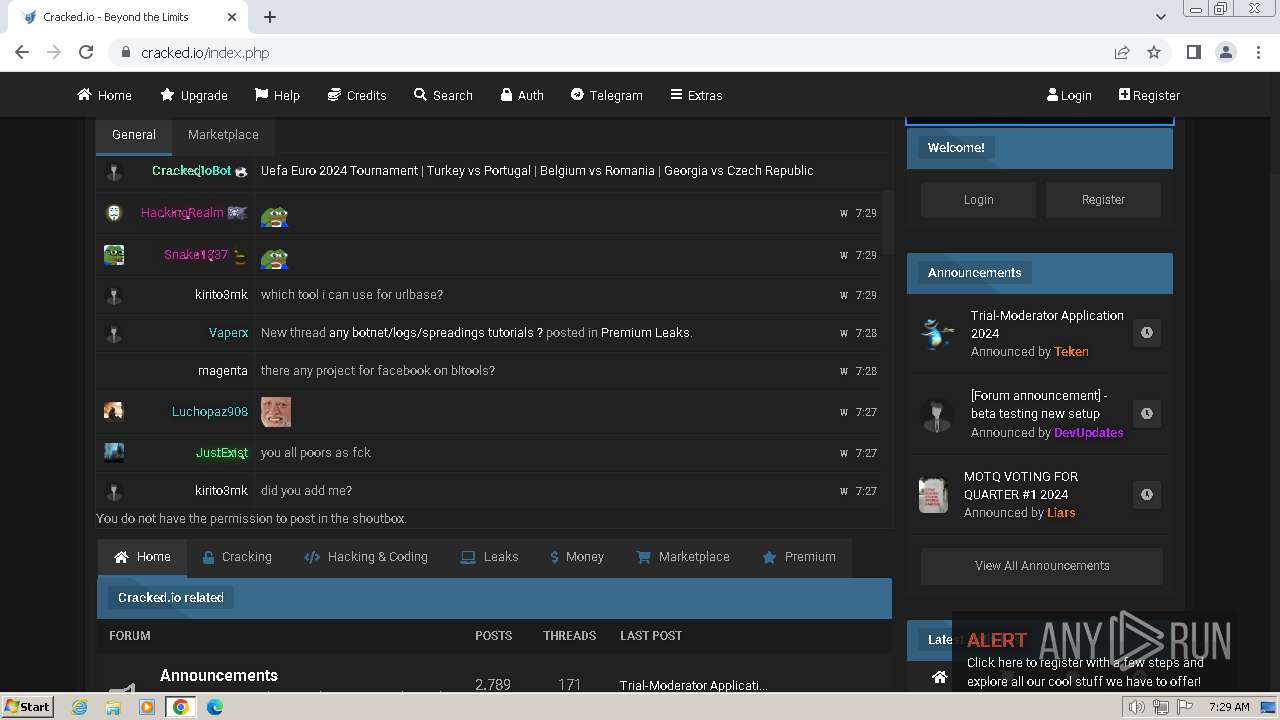1280x720 pixels.
Task: Bookmark this page with the star icon
Action: coord(1154,53)
